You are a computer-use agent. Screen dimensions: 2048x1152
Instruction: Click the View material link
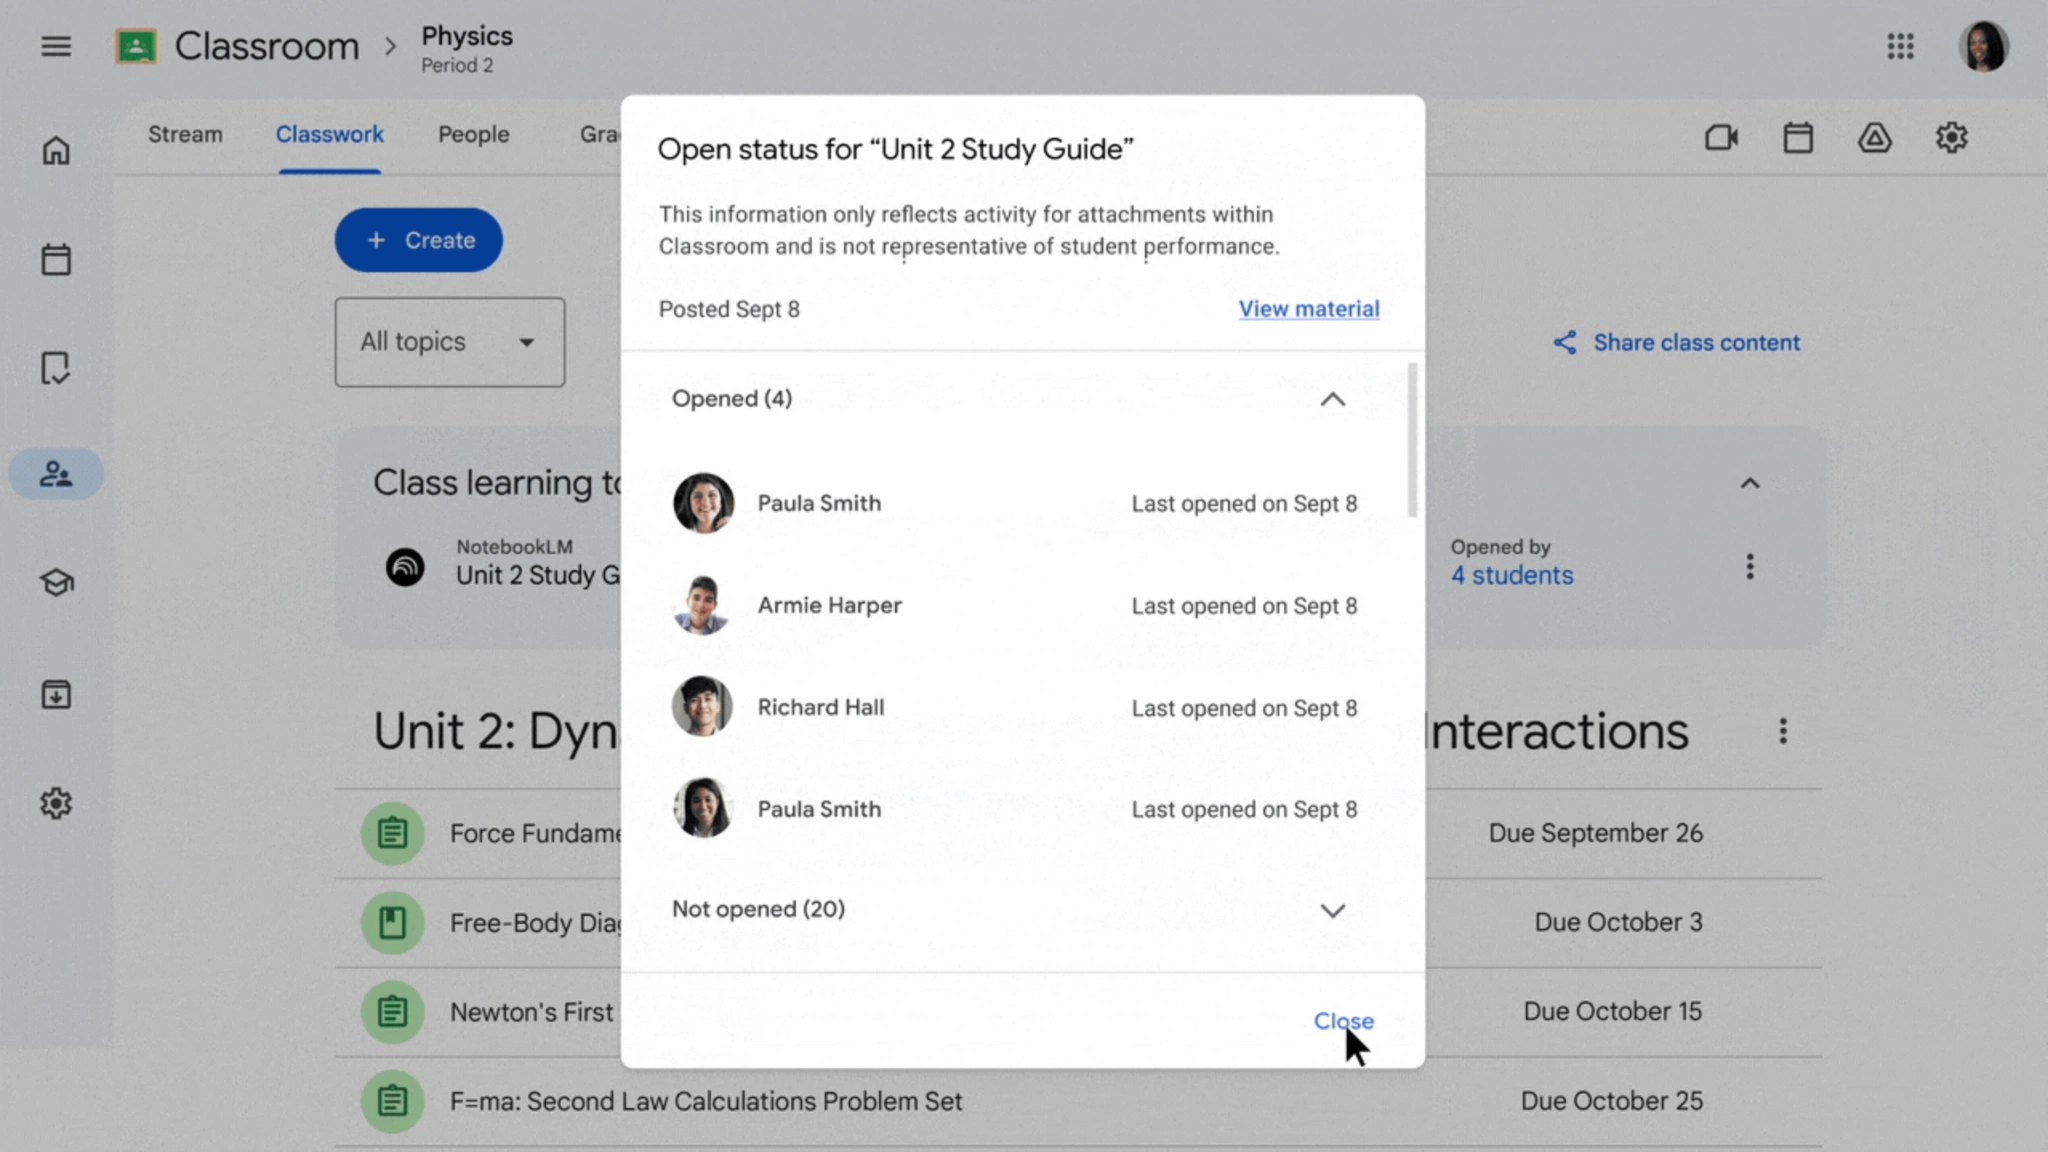pyautogui.click(x=1308, y=309)
